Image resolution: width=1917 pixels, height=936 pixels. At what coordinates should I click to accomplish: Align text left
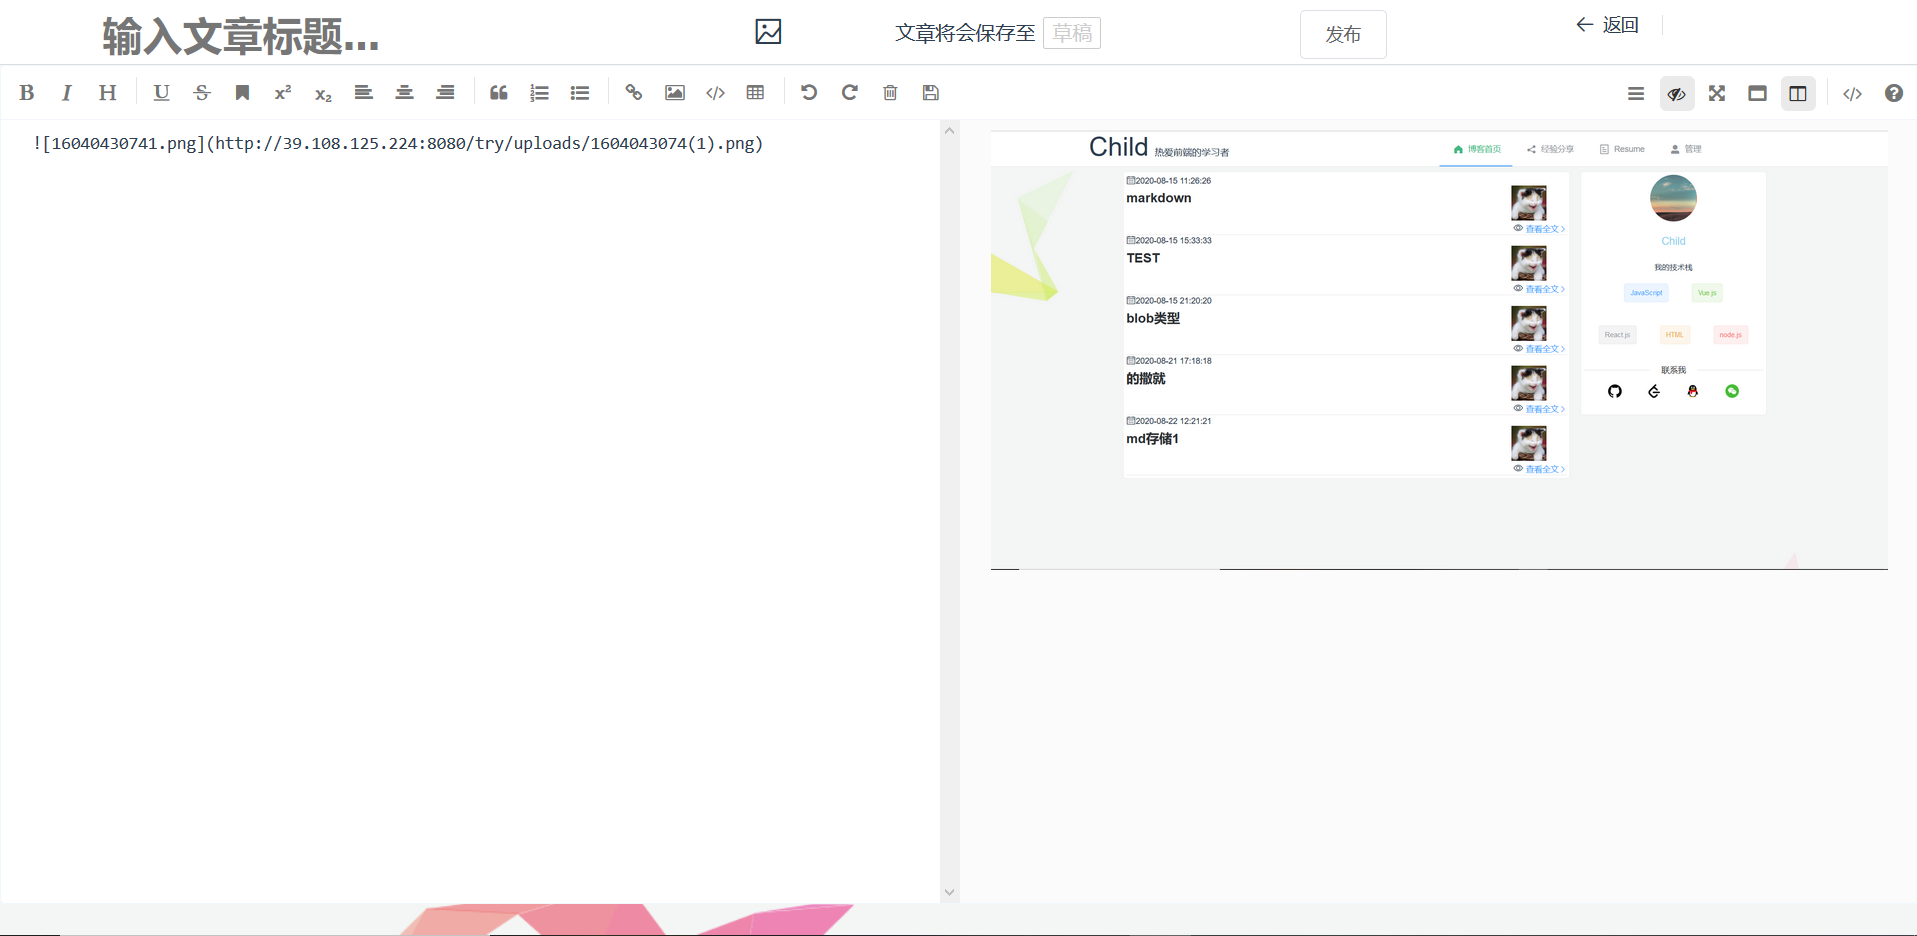[x=364, y=93]
